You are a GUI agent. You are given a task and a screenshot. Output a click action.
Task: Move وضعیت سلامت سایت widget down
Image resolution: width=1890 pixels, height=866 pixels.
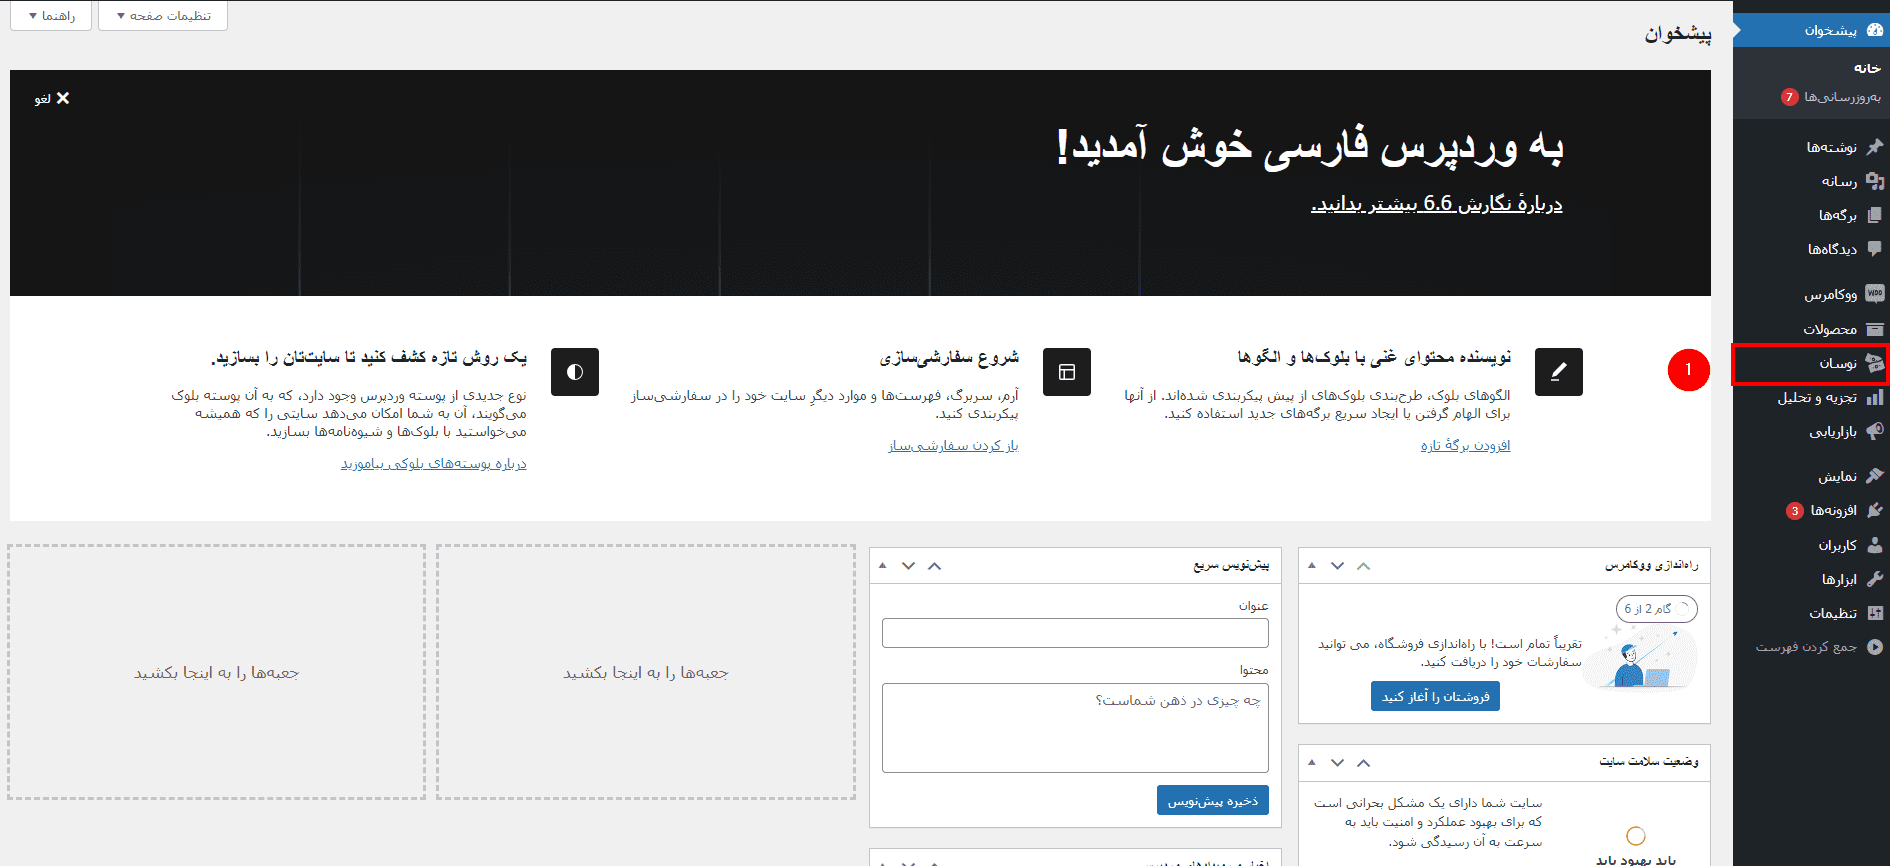(1337, 763)
